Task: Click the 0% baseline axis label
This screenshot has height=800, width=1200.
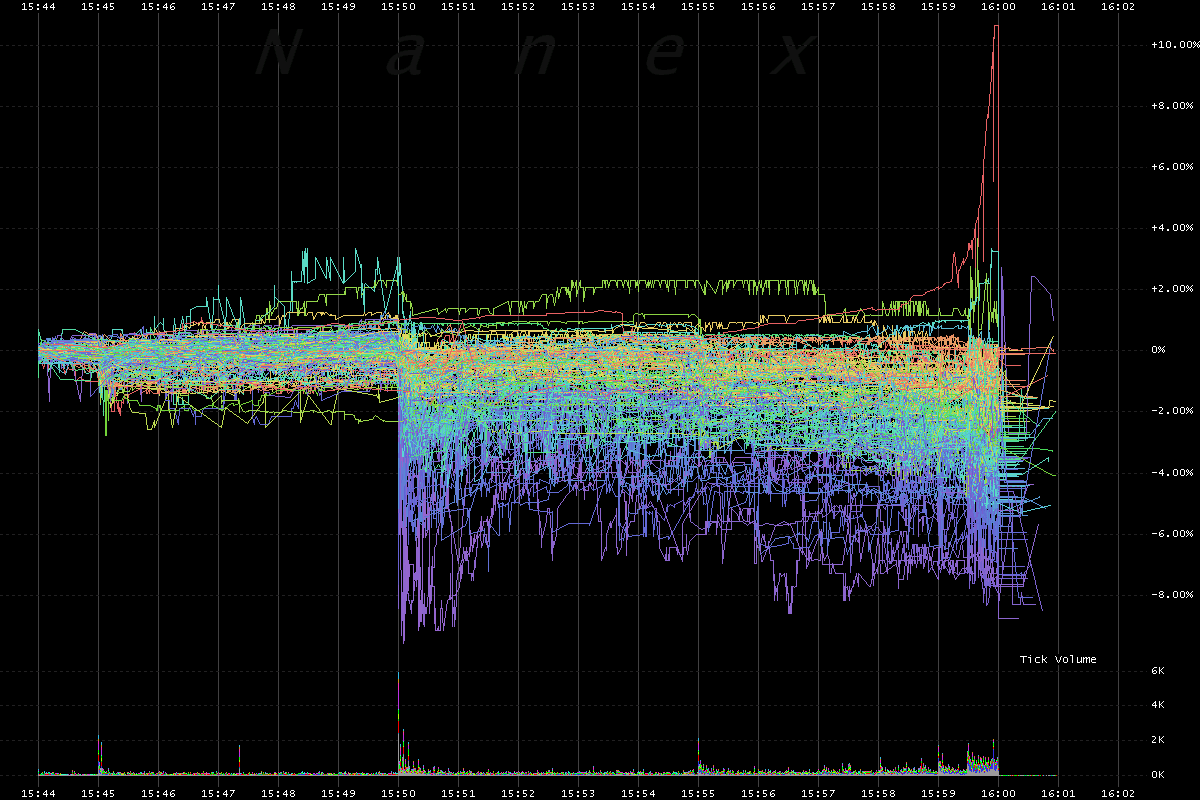Action: (x=1158, y=350)
